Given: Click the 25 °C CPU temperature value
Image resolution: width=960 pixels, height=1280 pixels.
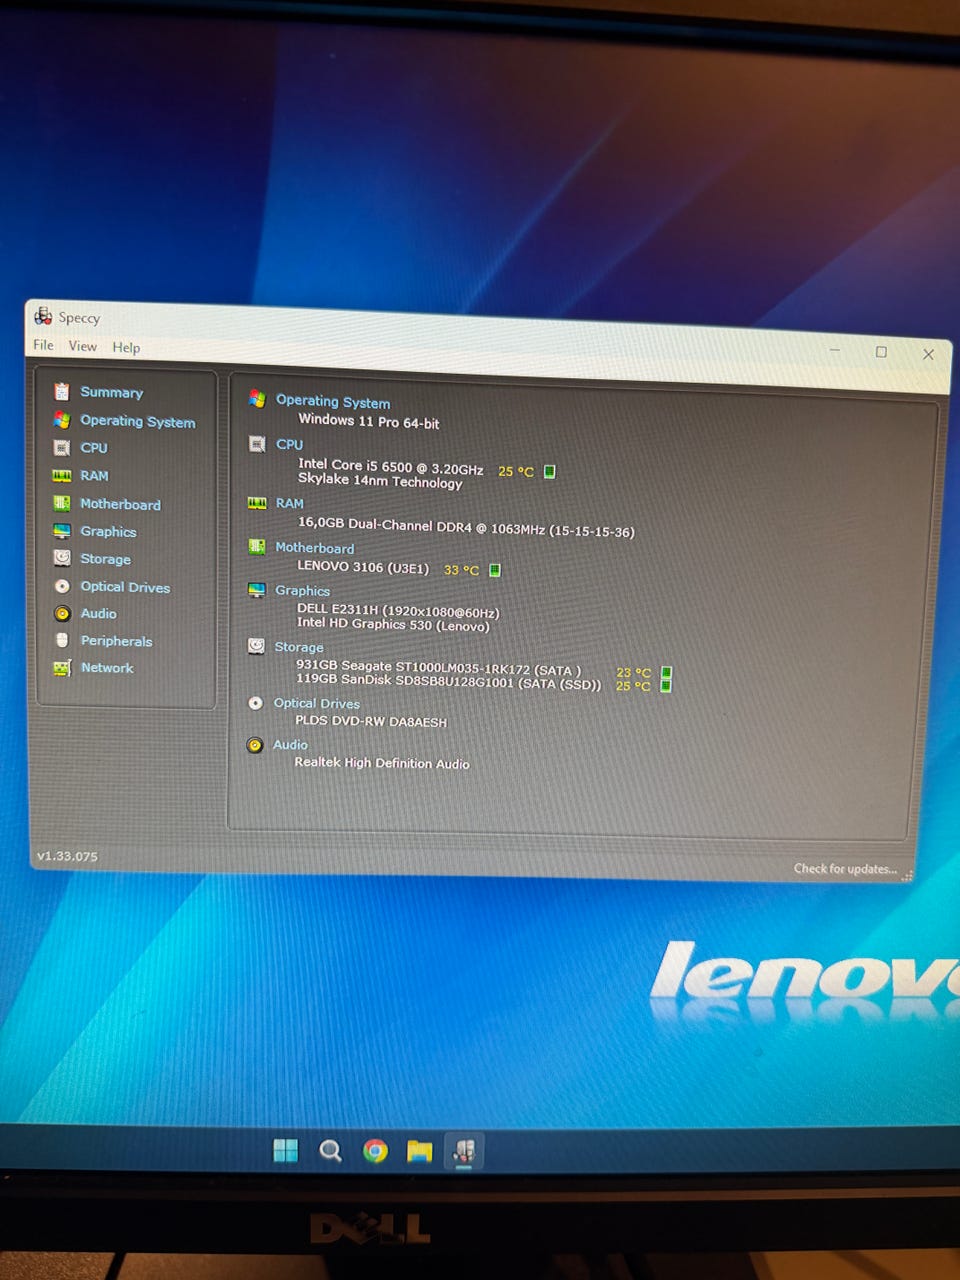Looking at the screenshot, I should click(x=516, y=471).
